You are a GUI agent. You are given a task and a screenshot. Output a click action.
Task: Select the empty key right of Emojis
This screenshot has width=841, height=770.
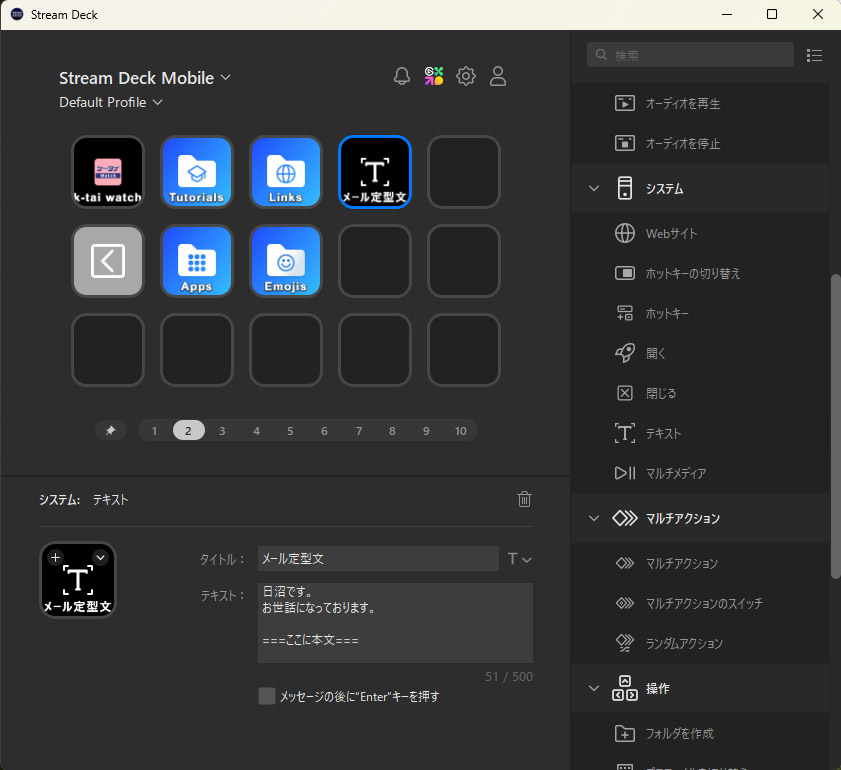point(375,261)
